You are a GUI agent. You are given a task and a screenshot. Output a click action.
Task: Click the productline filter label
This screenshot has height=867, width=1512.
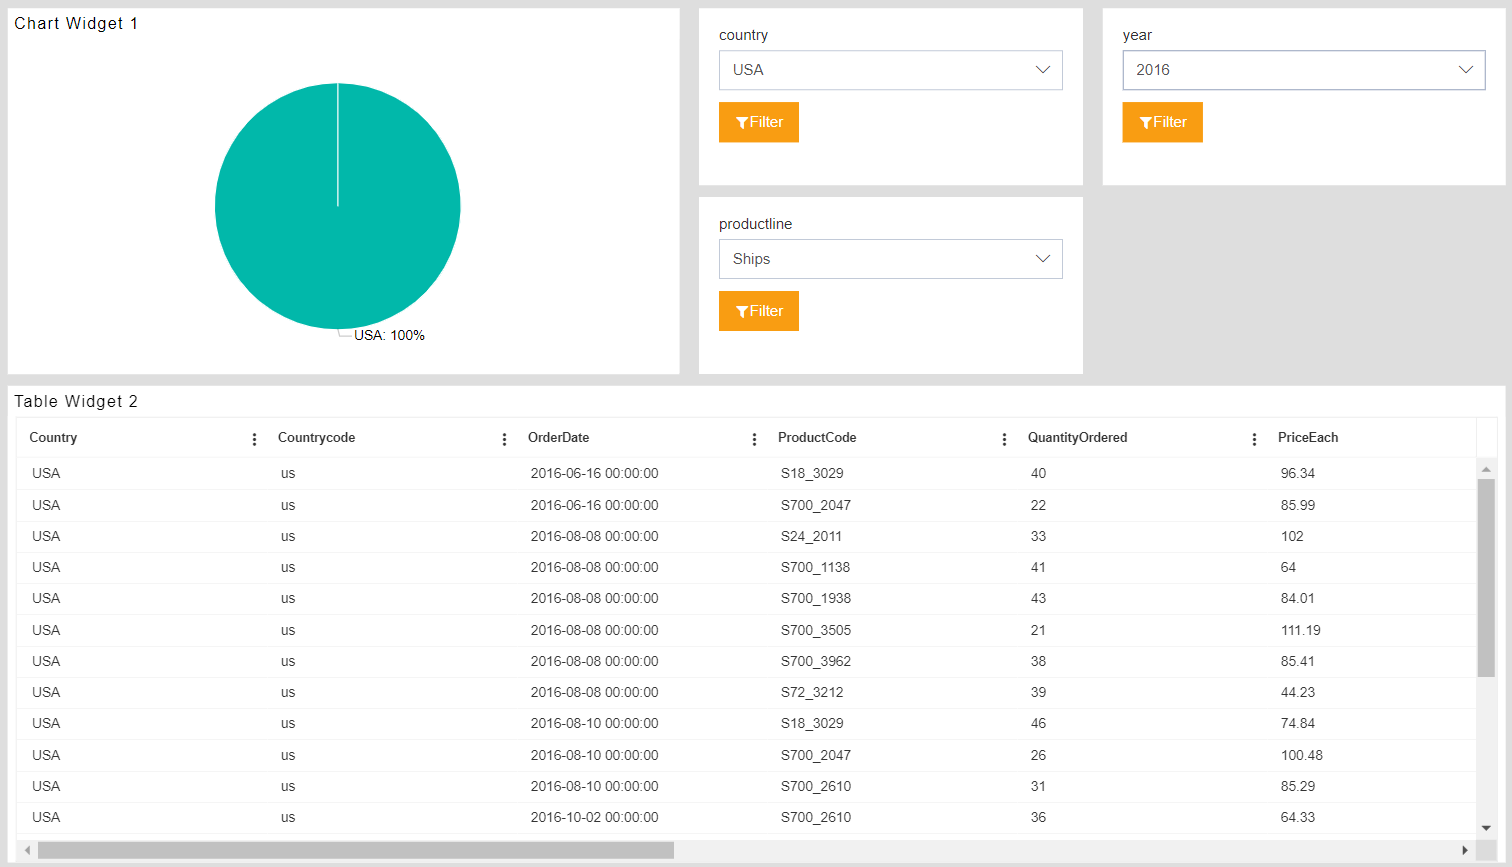[755, 224]
